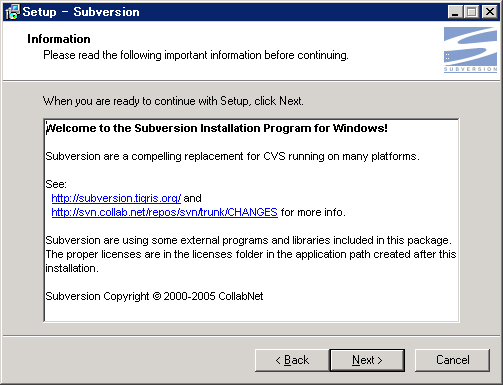Viewport: 503px width, 385px height.
Task: Close the Subversion Setup window
Action: pyautogui.click(x=490, y=12)
